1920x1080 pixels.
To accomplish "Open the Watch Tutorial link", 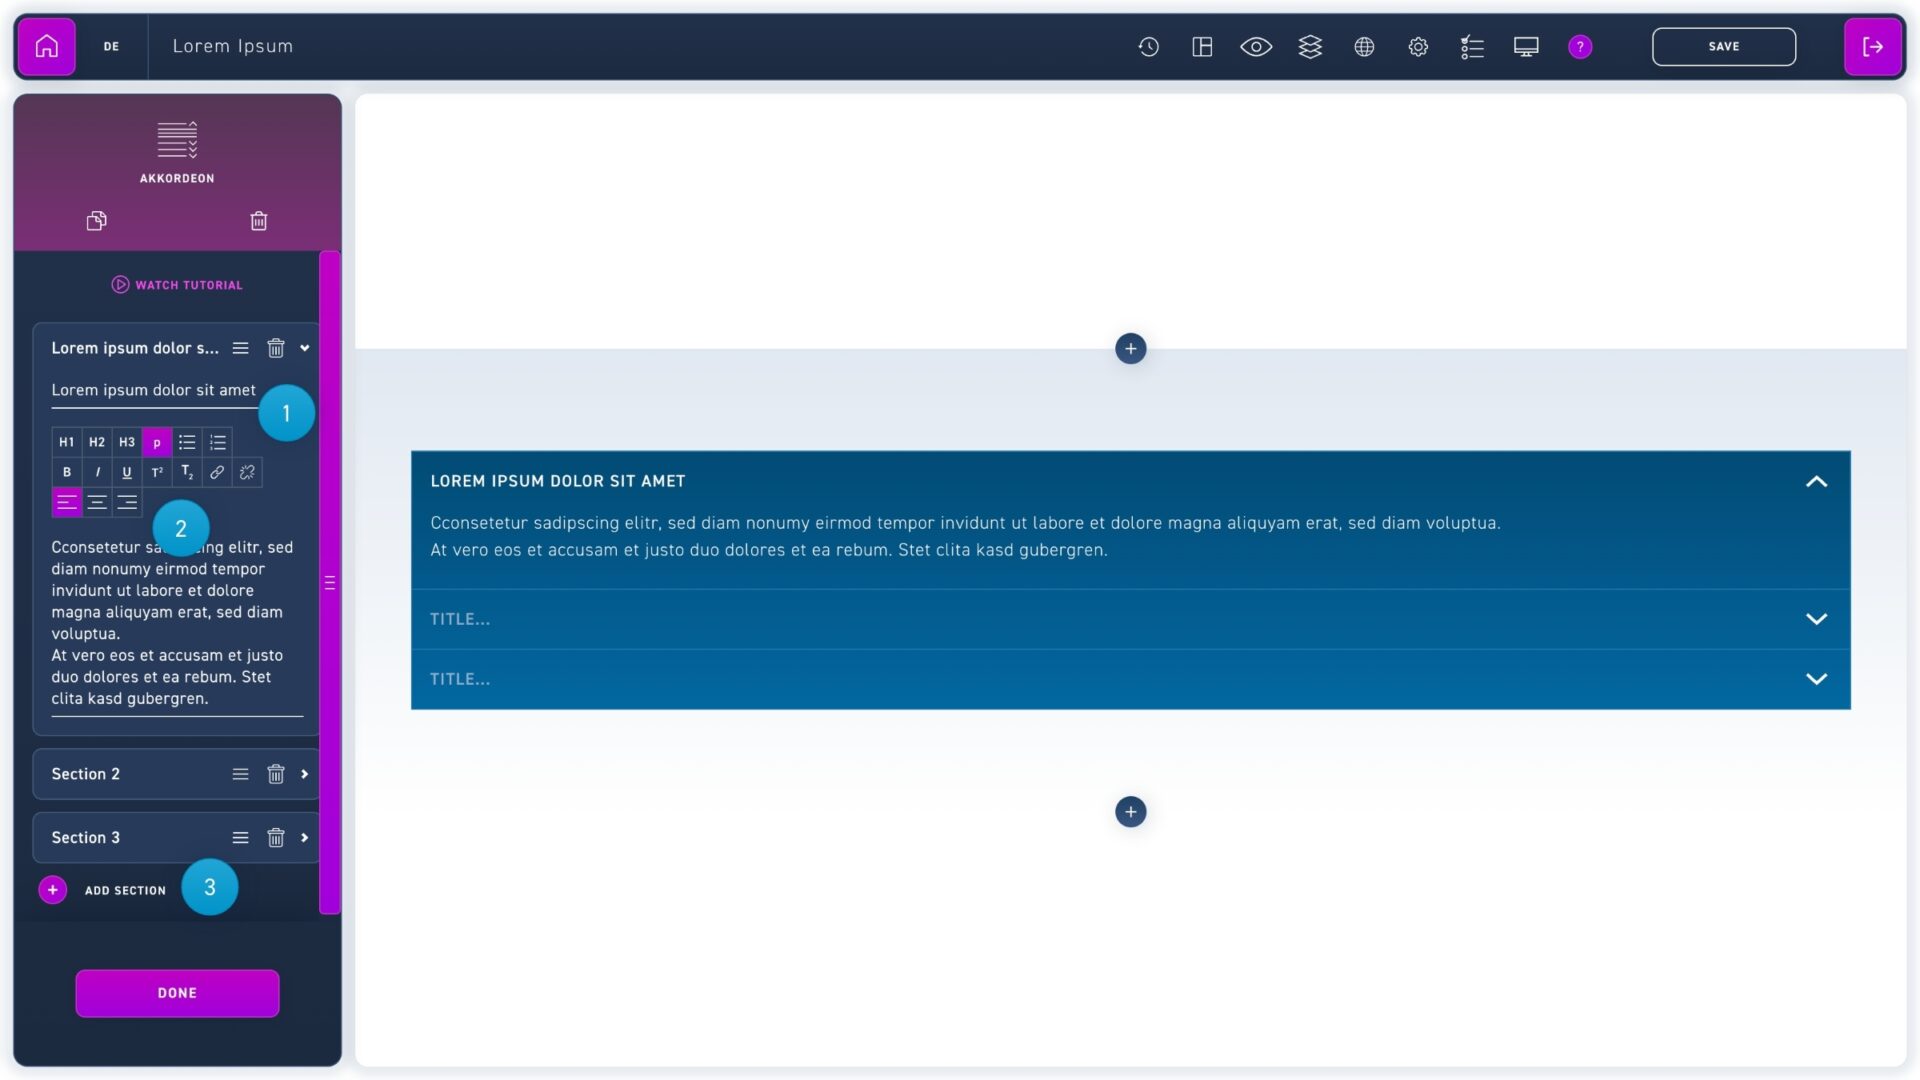I will (x=177, y=285).
